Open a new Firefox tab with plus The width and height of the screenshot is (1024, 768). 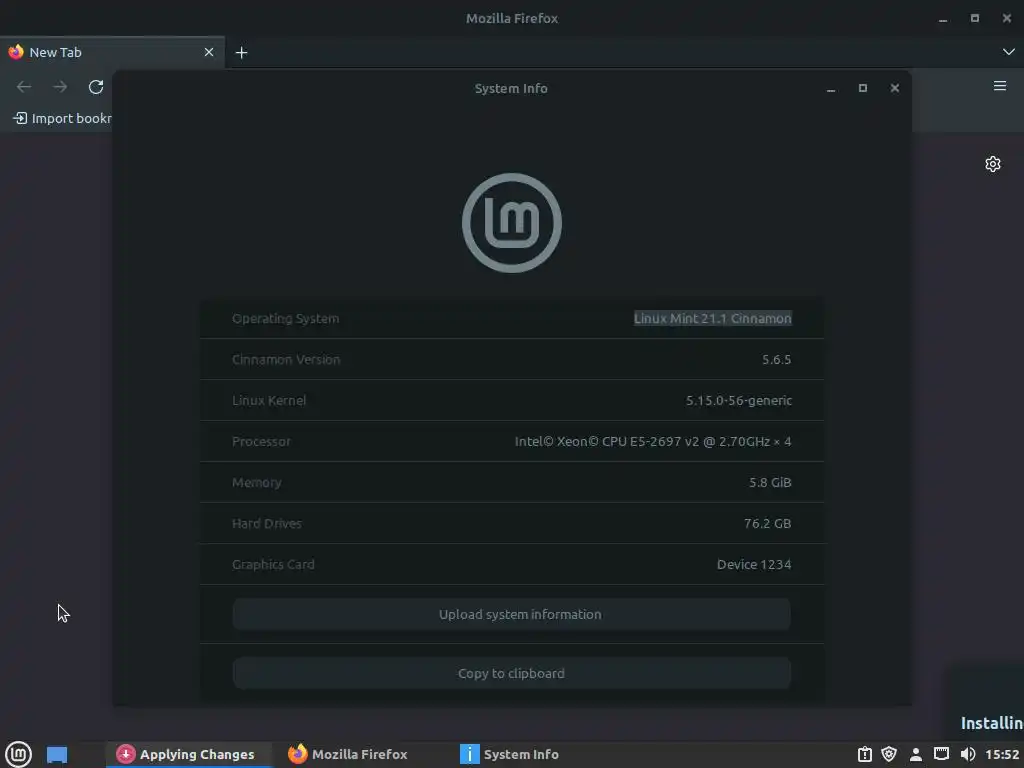click(242, 52)
